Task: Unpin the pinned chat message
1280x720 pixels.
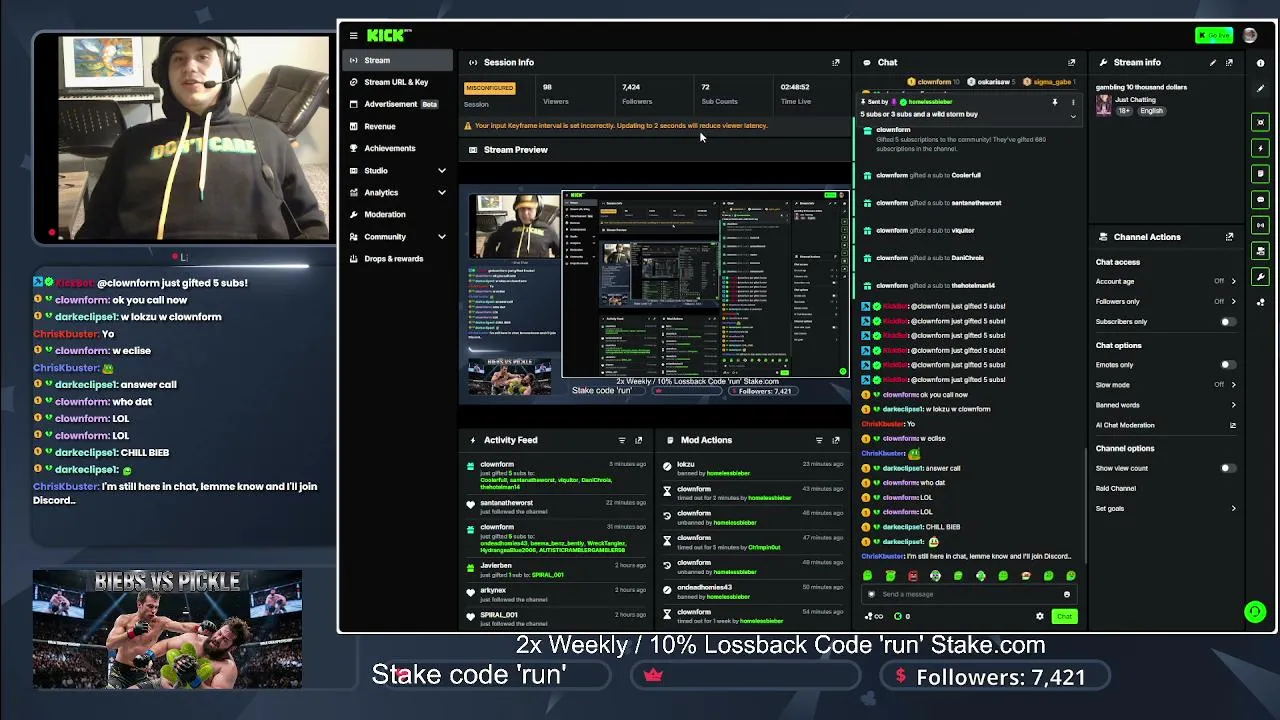Action: coord(1054,102)
